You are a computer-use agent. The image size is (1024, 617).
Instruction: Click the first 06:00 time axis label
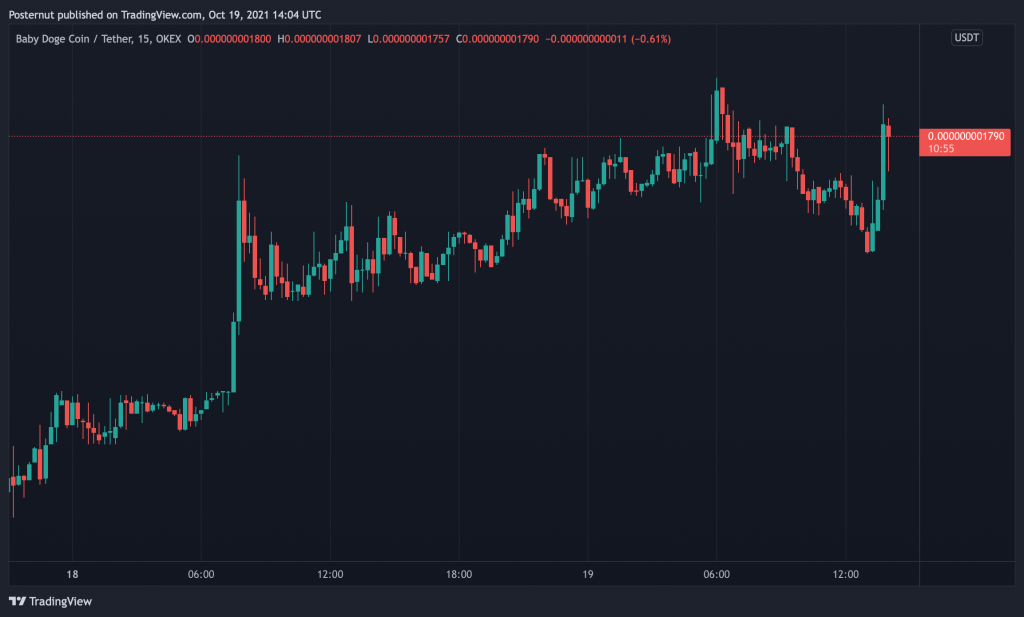pyautogui.click(x=201, y=575)
